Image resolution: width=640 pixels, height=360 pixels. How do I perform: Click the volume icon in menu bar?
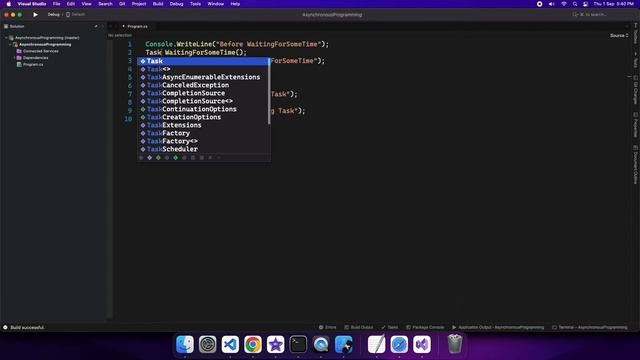551,4
